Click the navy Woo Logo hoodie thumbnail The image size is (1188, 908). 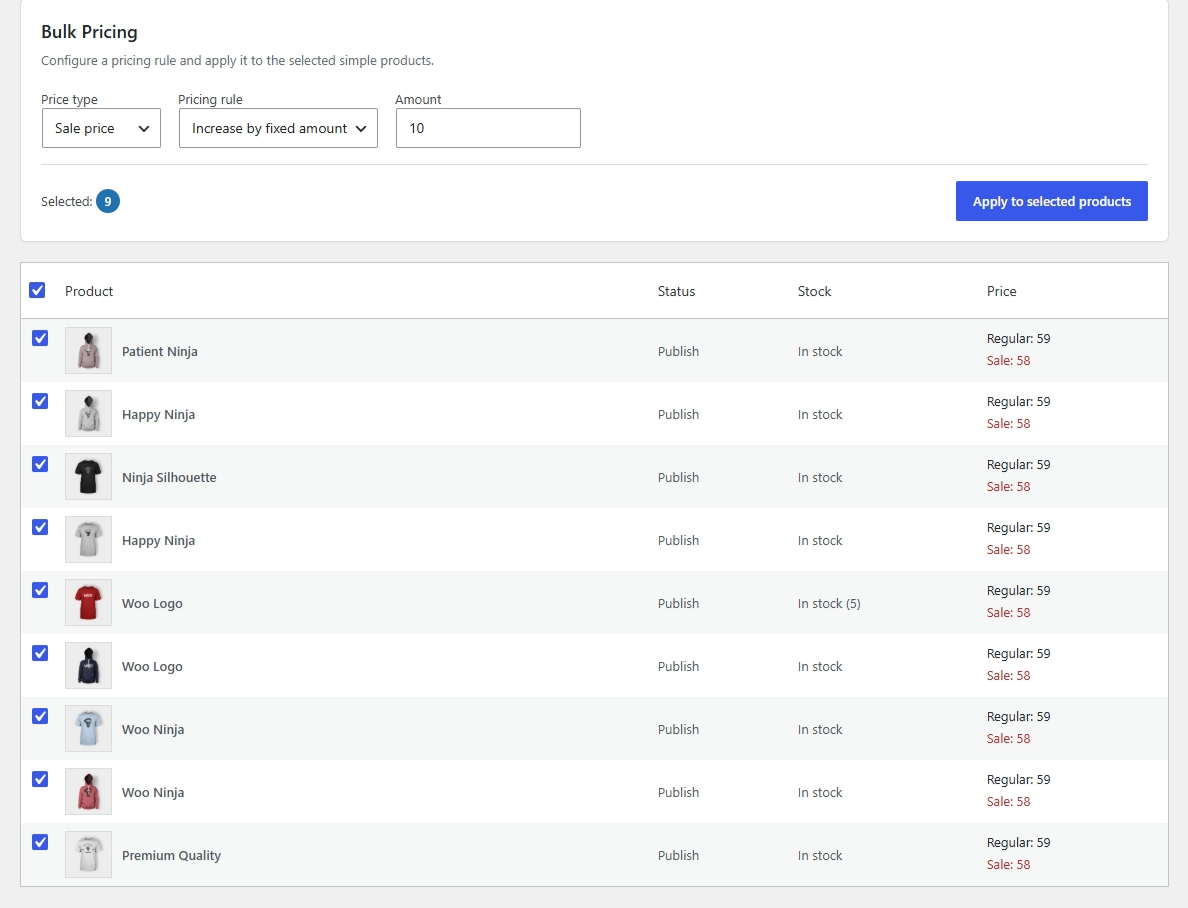pos(89,665)
